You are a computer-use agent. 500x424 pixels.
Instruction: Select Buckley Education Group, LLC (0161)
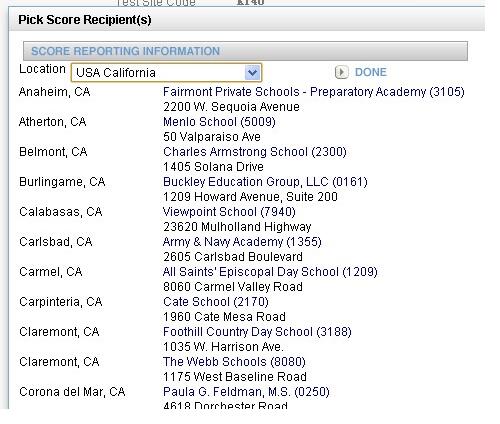[265, 182]
